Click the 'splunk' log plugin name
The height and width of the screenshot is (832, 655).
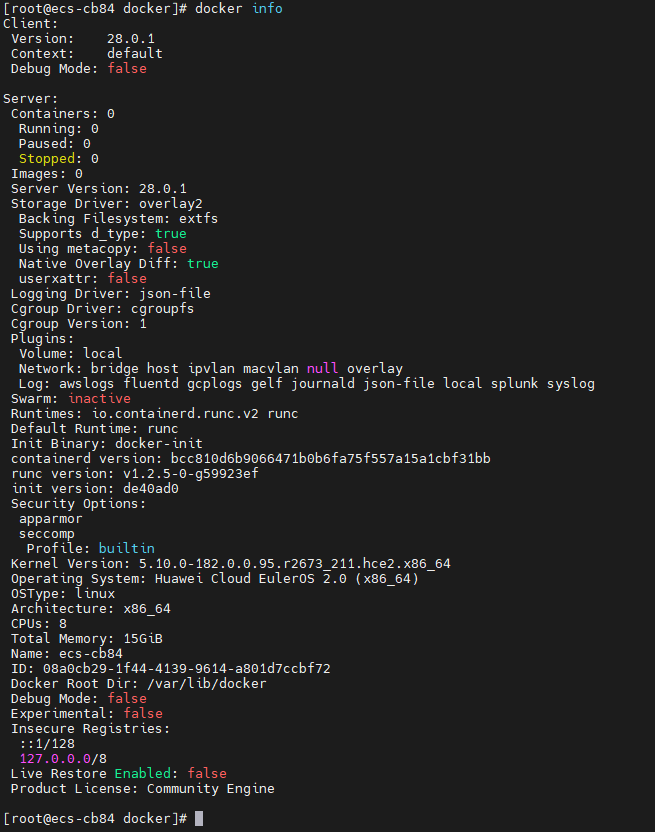[x=514, y=384]
